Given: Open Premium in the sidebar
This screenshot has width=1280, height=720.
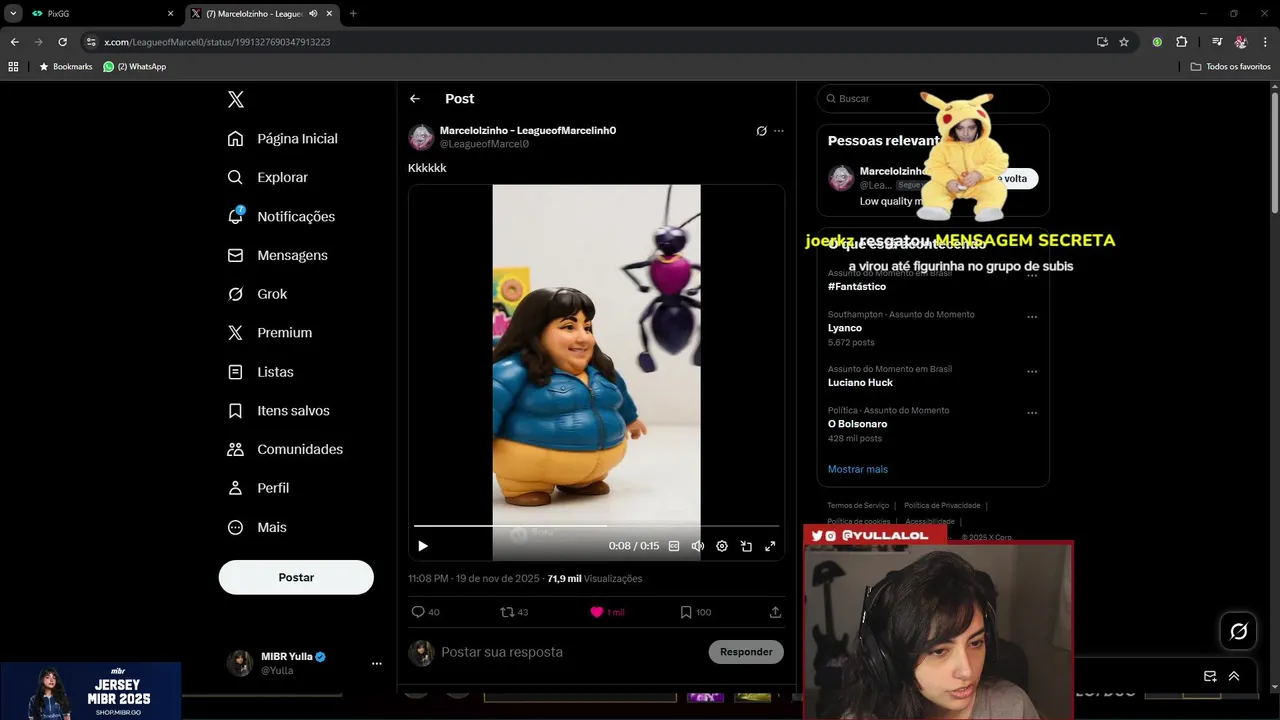Looking at the screenshot, I should 270,333.
